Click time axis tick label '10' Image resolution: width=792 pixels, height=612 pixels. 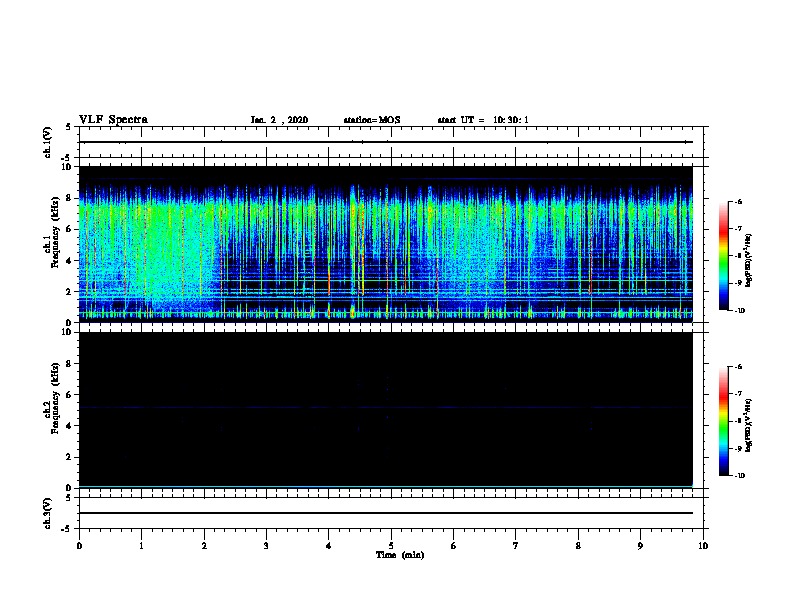point(703,546)
